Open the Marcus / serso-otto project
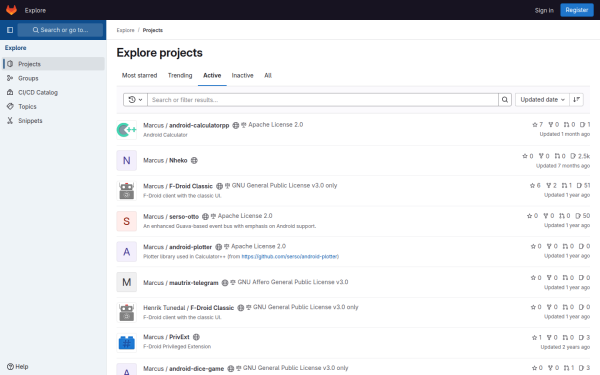Image resolution: width=600 pixels, height=375 pixels. 171,217
